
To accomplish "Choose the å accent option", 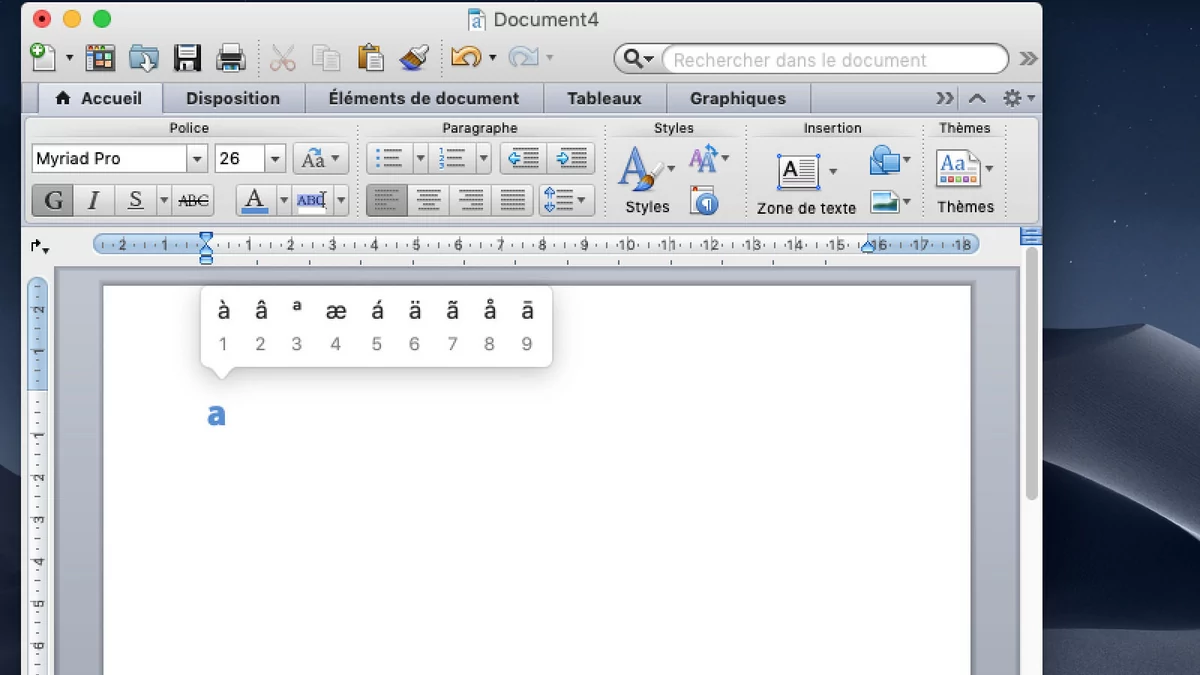I will click(490, 311).
